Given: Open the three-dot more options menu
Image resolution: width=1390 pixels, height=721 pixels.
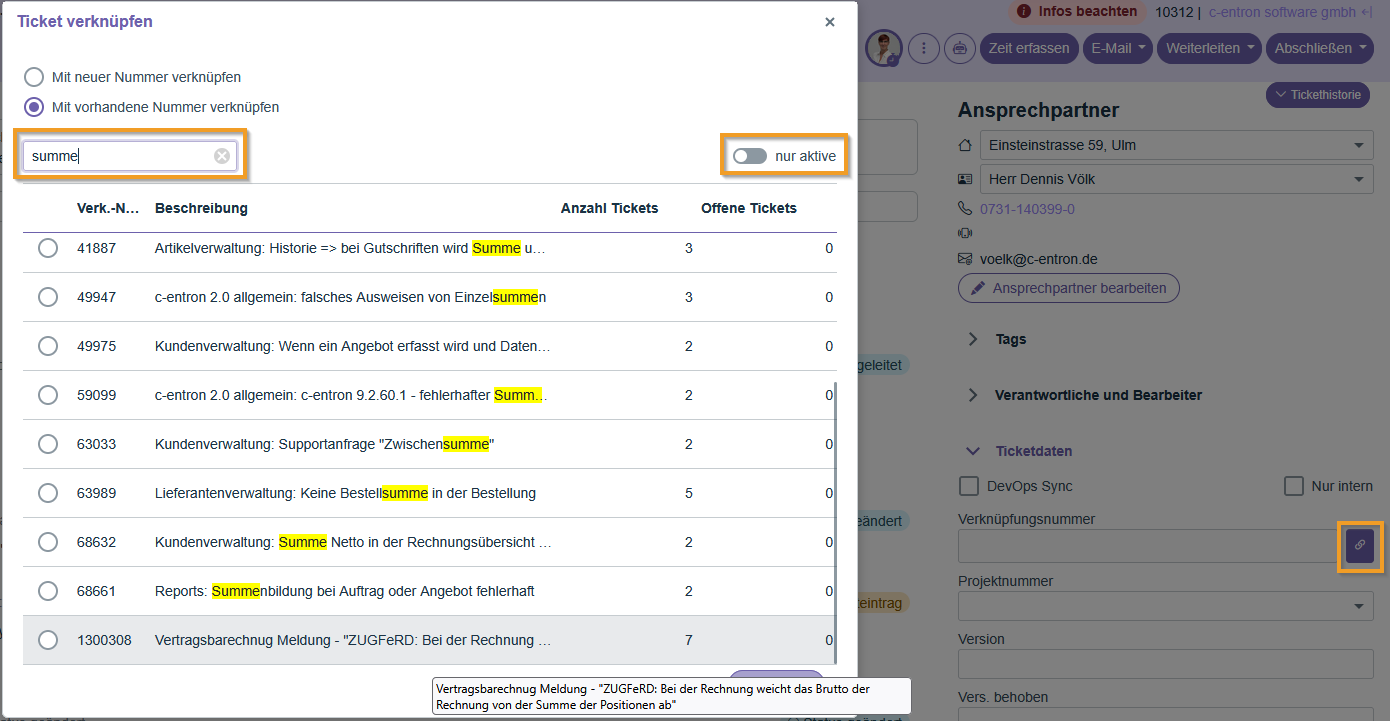Looking at the screenshot, I should (924, 48).
